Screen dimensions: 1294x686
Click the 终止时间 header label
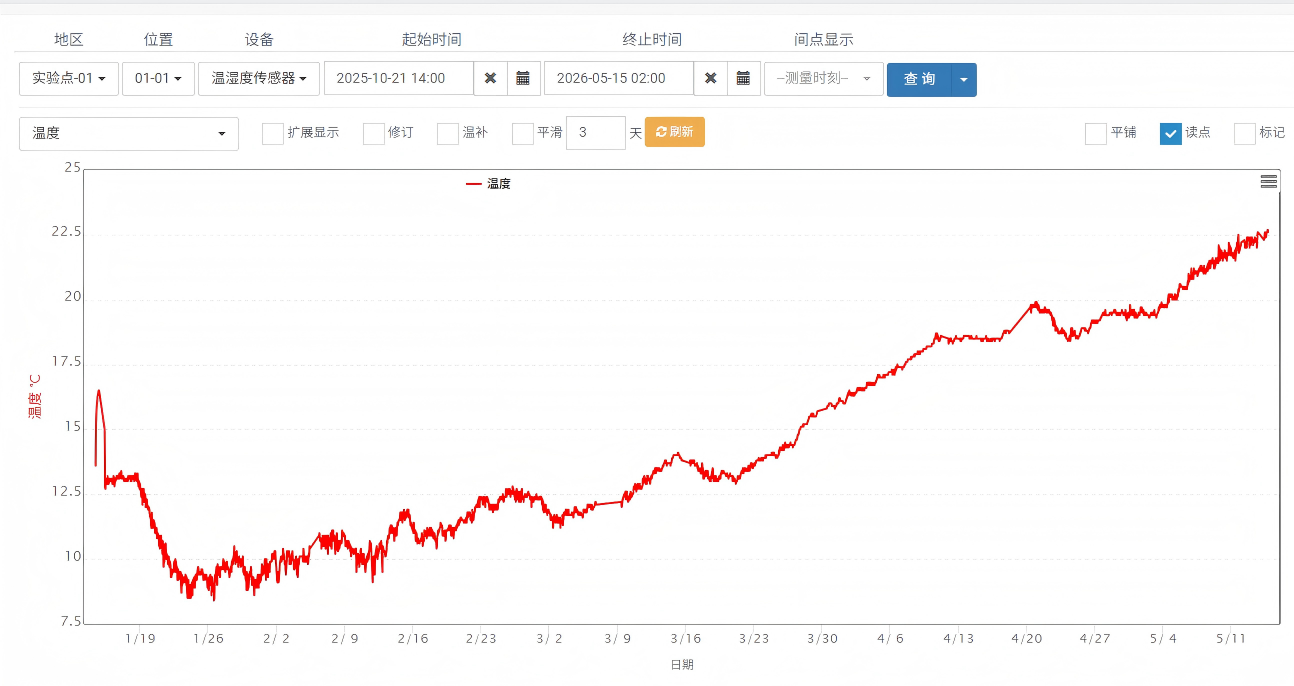point(652,40)
